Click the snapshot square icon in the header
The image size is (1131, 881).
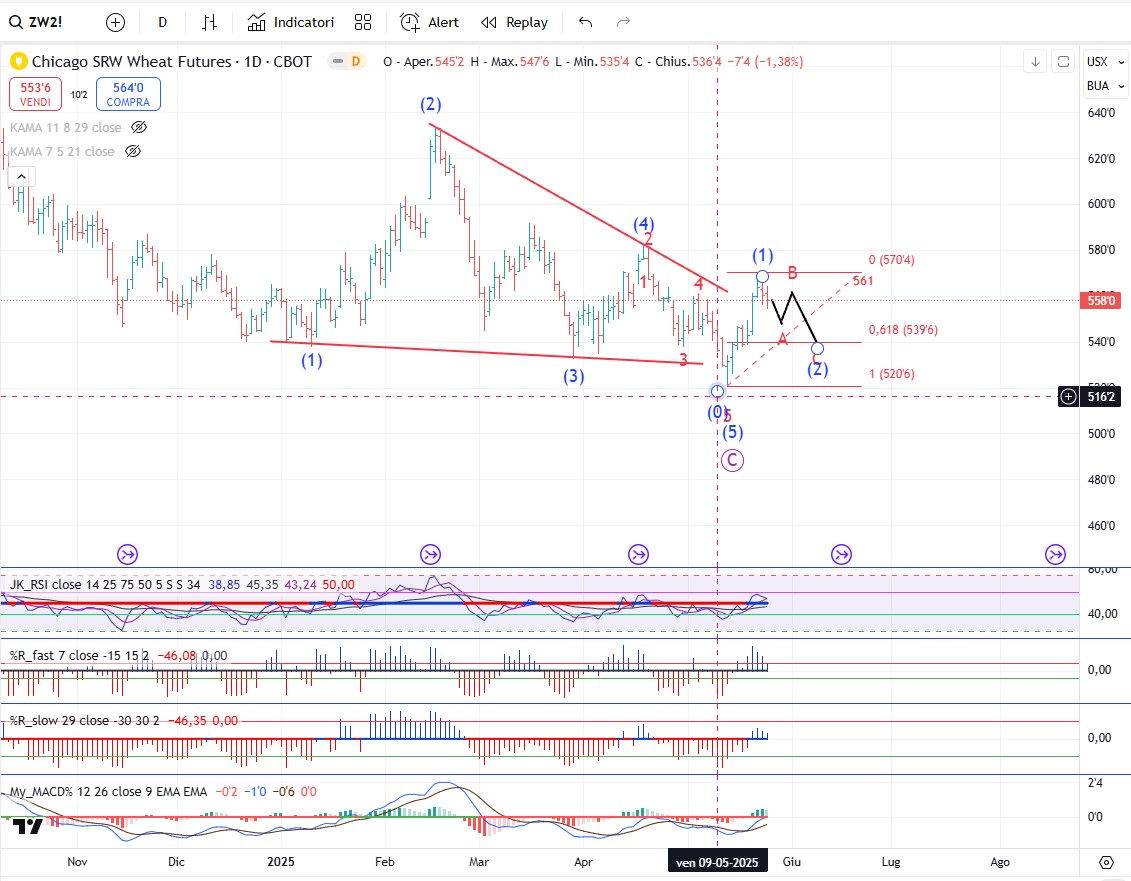click(1063, 61)
